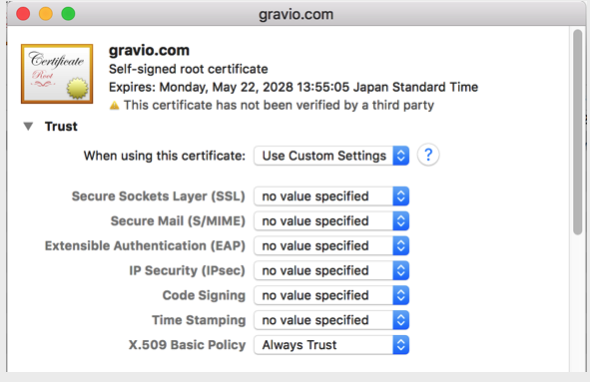The height and width of the screenshot is (382, 590).
Task: Open the trust settings help question mark
Action: pos(428,155)
